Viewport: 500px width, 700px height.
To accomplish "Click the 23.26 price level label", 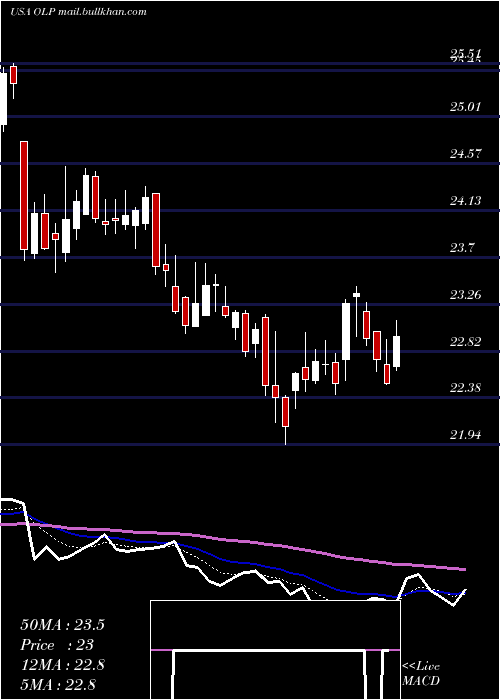I will (x=466, y=295).
